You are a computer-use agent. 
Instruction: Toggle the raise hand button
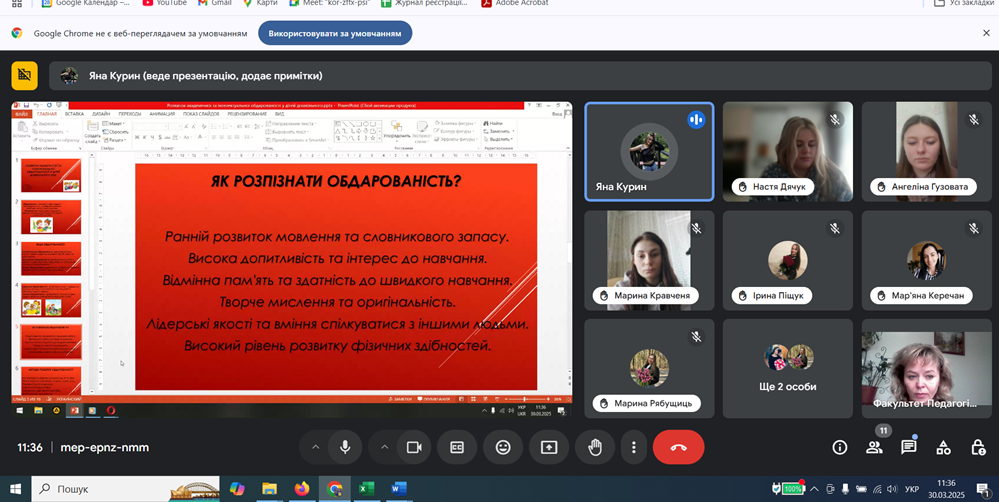[594, 447]
